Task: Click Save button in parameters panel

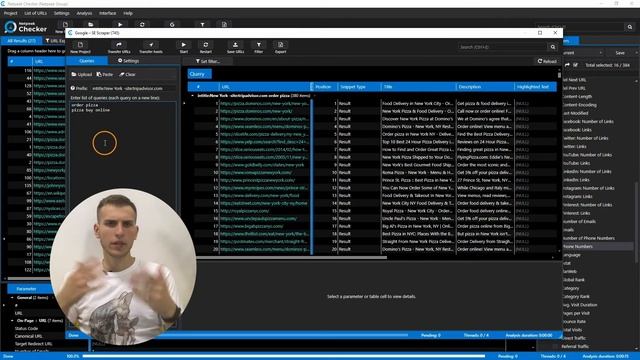Action: pos(620,53)
